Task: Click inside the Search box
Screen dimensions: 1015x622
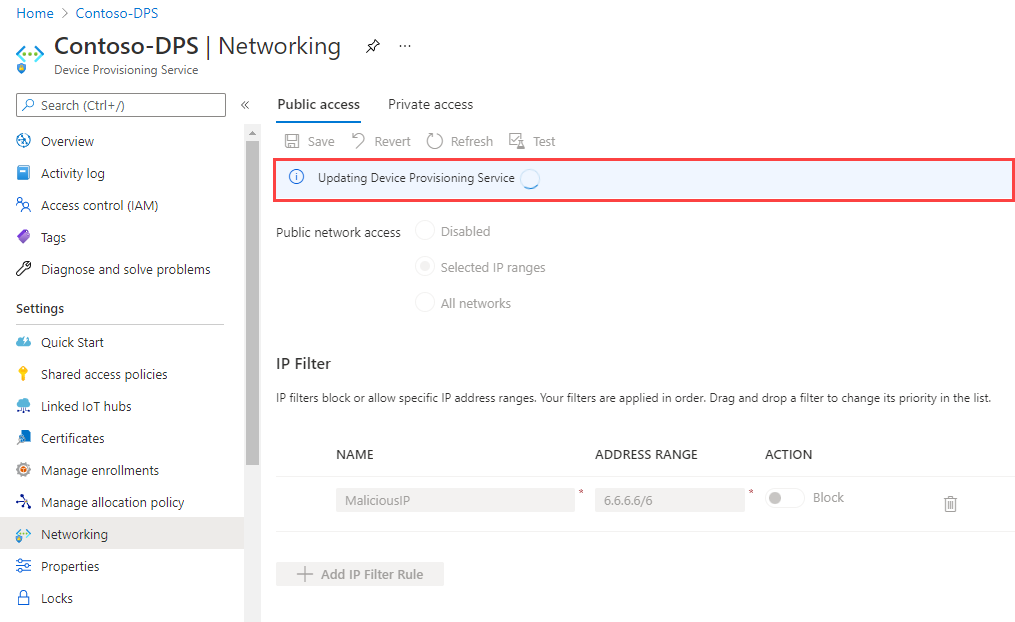Action: point(120,104)
